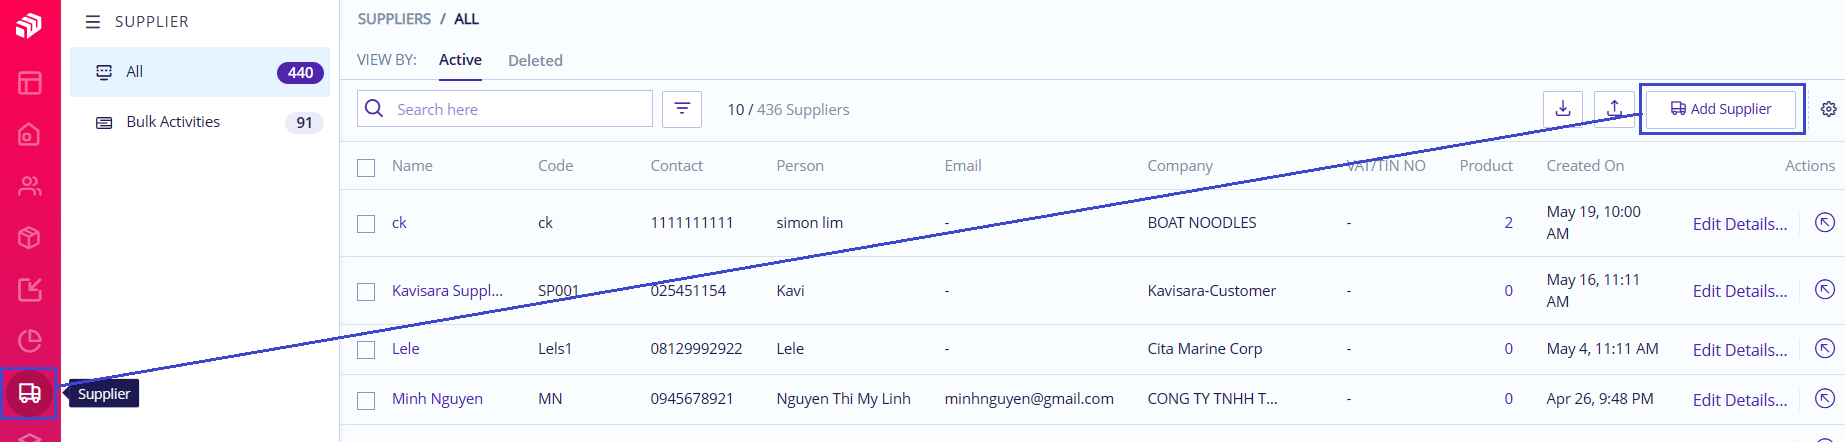Open table settings gear icon
This screenshot has width=1845, height=442.
coord(1828,109)
